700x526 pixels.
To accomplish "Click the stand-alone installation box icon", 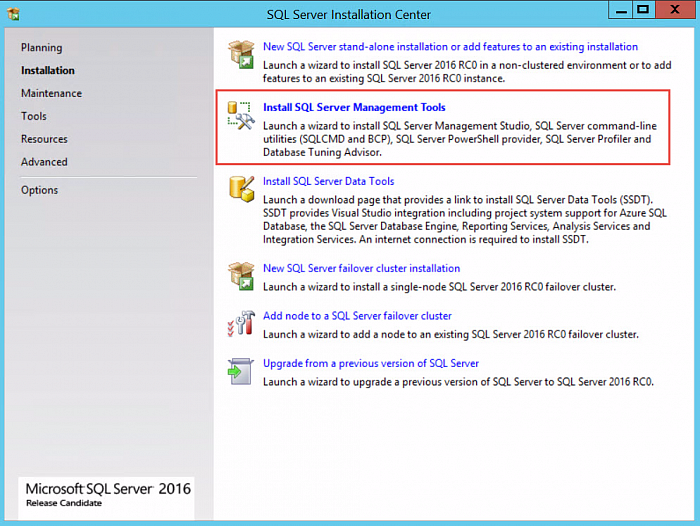I will (x=241, y=54).
